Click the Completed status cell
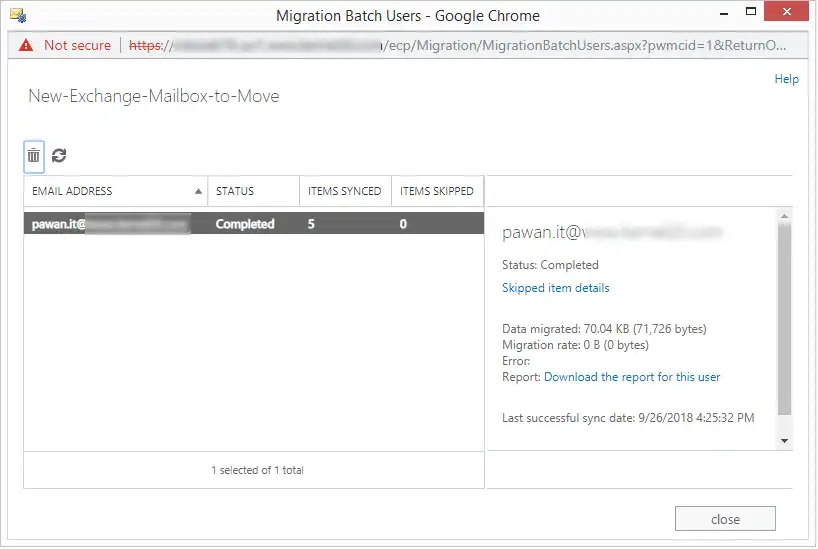This screenshot has height=549, width=818. [x=245, y=224]
